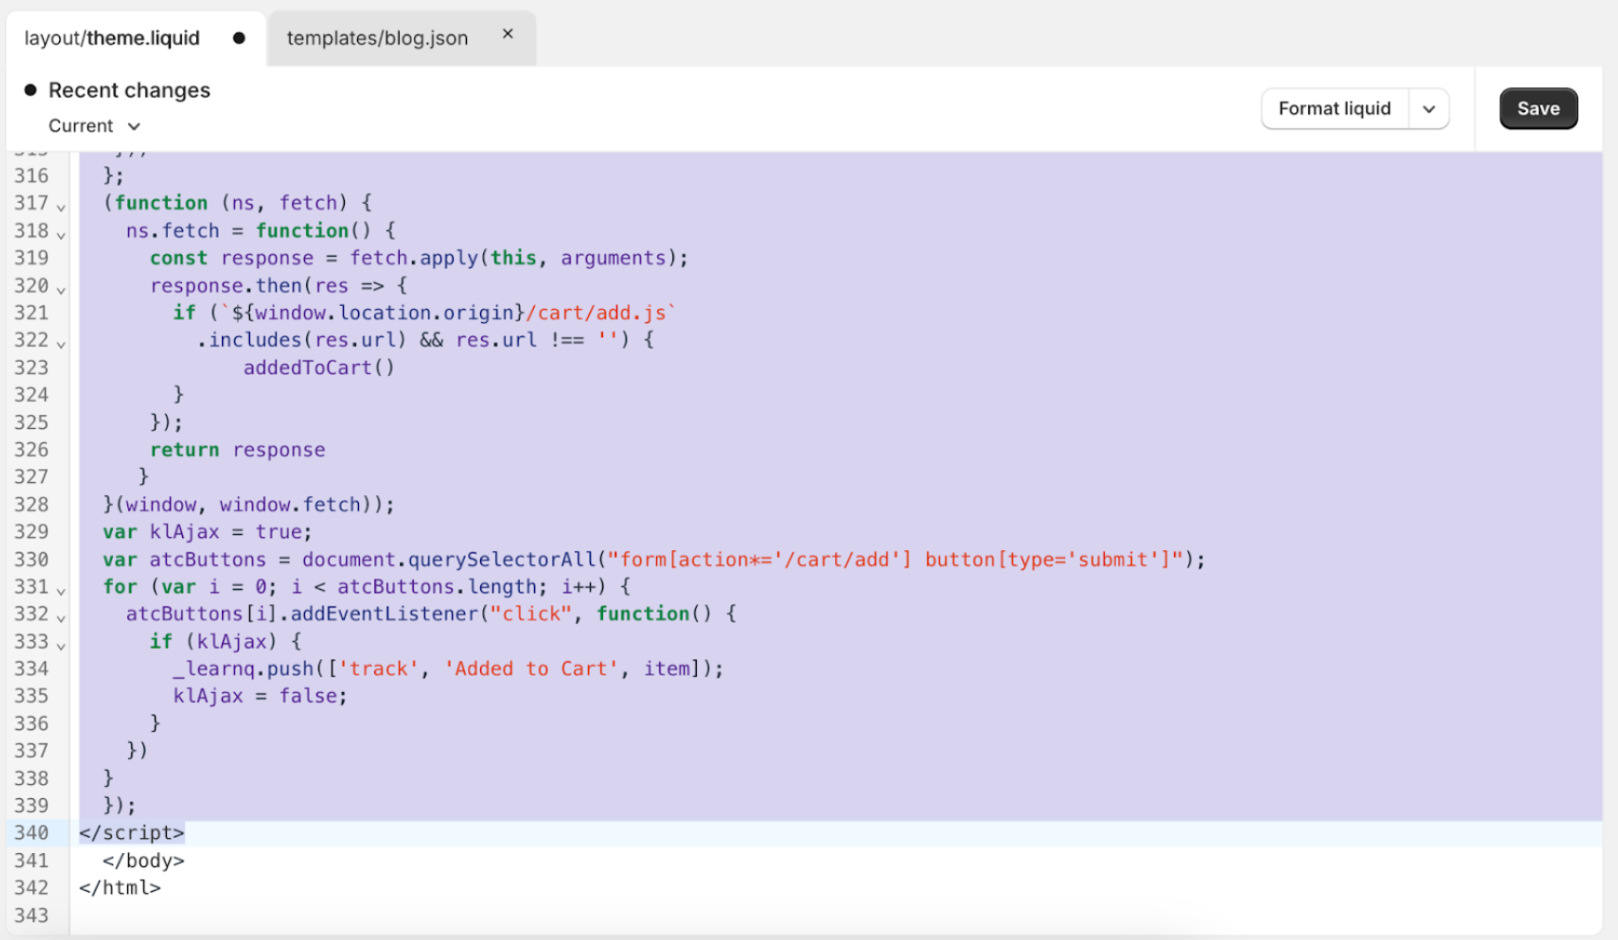Screen dimensions: 1618x940
Task: Open the Format liquid dropdown arrow
Action: 1429,109
